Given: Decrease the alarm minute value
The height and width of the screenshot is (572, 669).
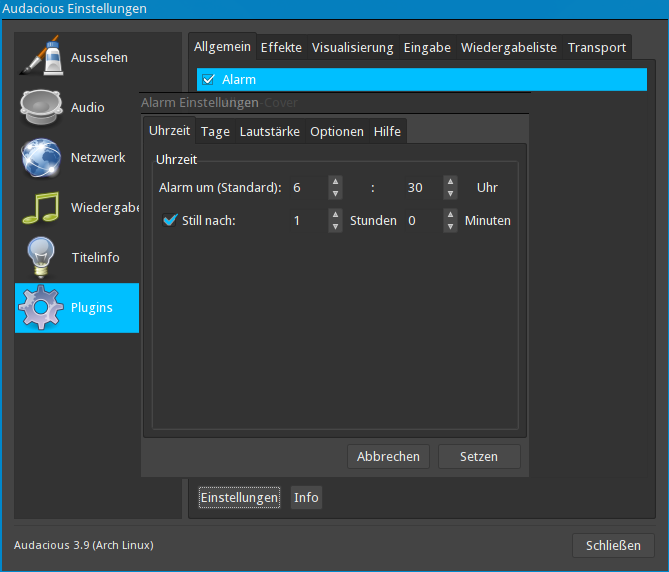Looking at the screenshot, I should click(x=450, y=194).
